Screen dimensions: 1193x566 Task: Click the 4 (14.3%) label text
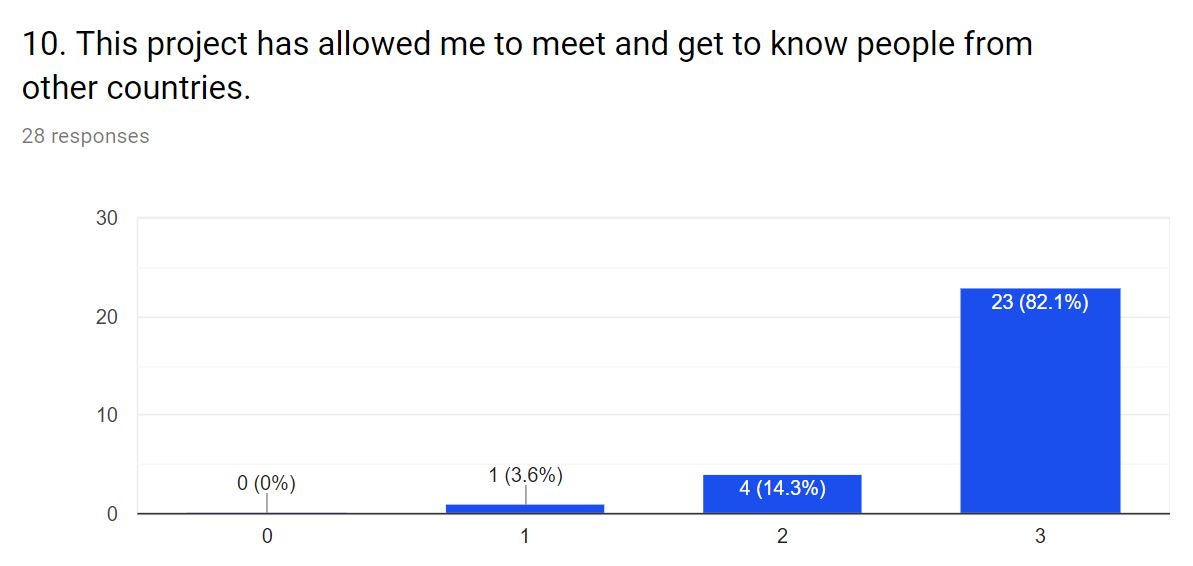click(782, 488)
